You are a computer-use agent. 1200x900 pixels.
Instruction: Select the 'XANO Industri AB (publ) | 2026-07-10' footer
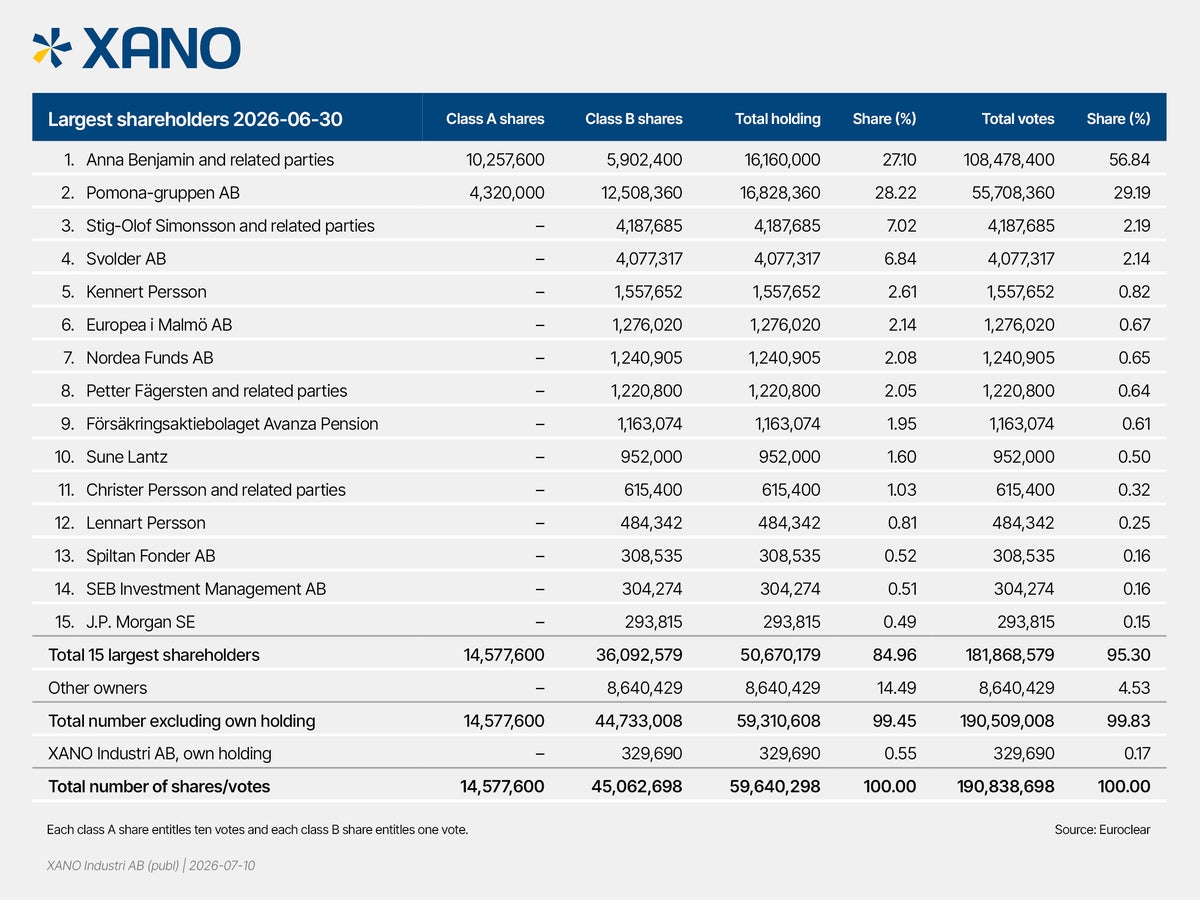151,865
